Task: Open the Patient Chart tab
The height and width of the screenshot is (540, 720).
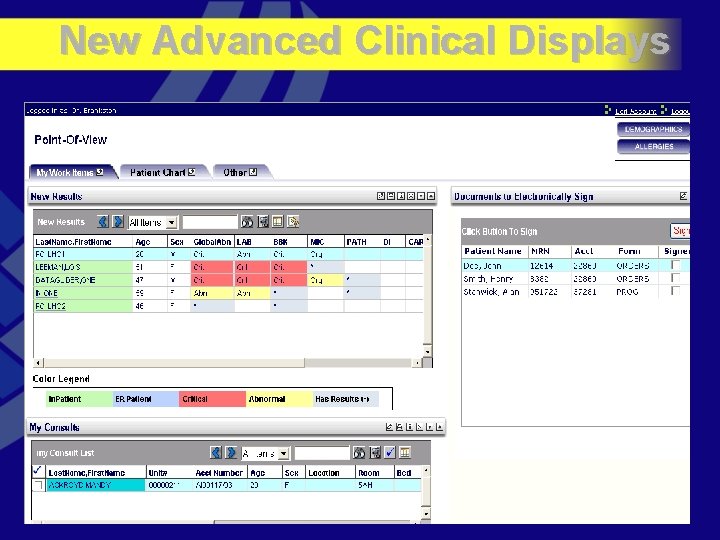Action: [x=163, y=172]
